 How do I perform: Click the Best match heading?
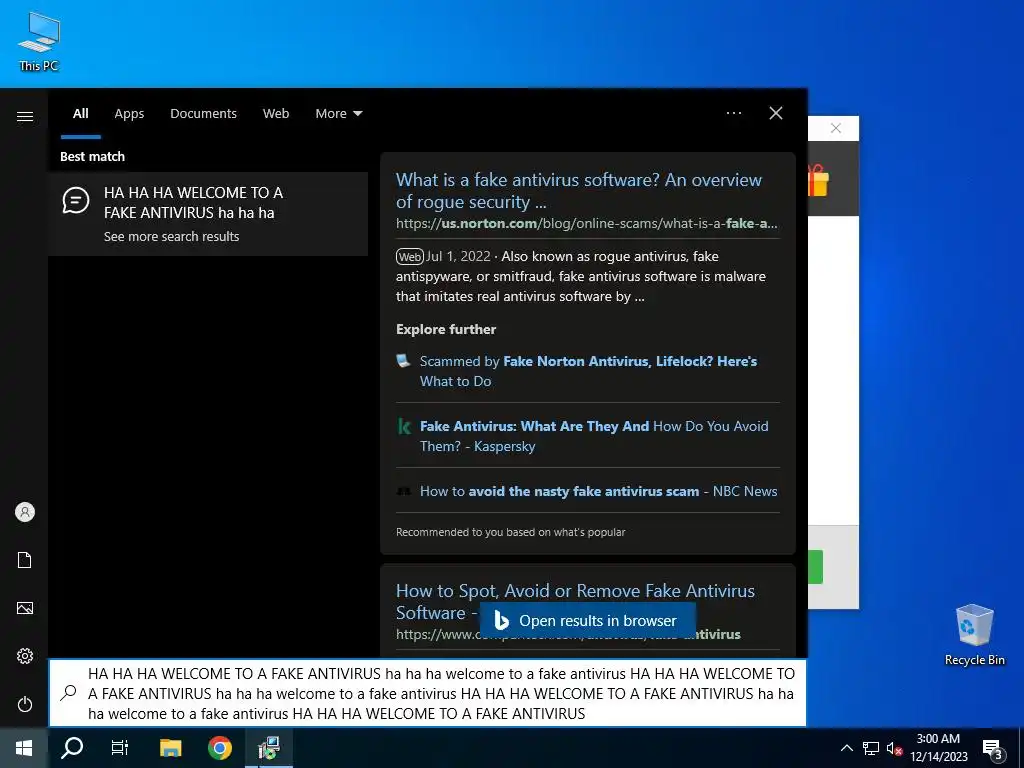[x=92, y=157]
